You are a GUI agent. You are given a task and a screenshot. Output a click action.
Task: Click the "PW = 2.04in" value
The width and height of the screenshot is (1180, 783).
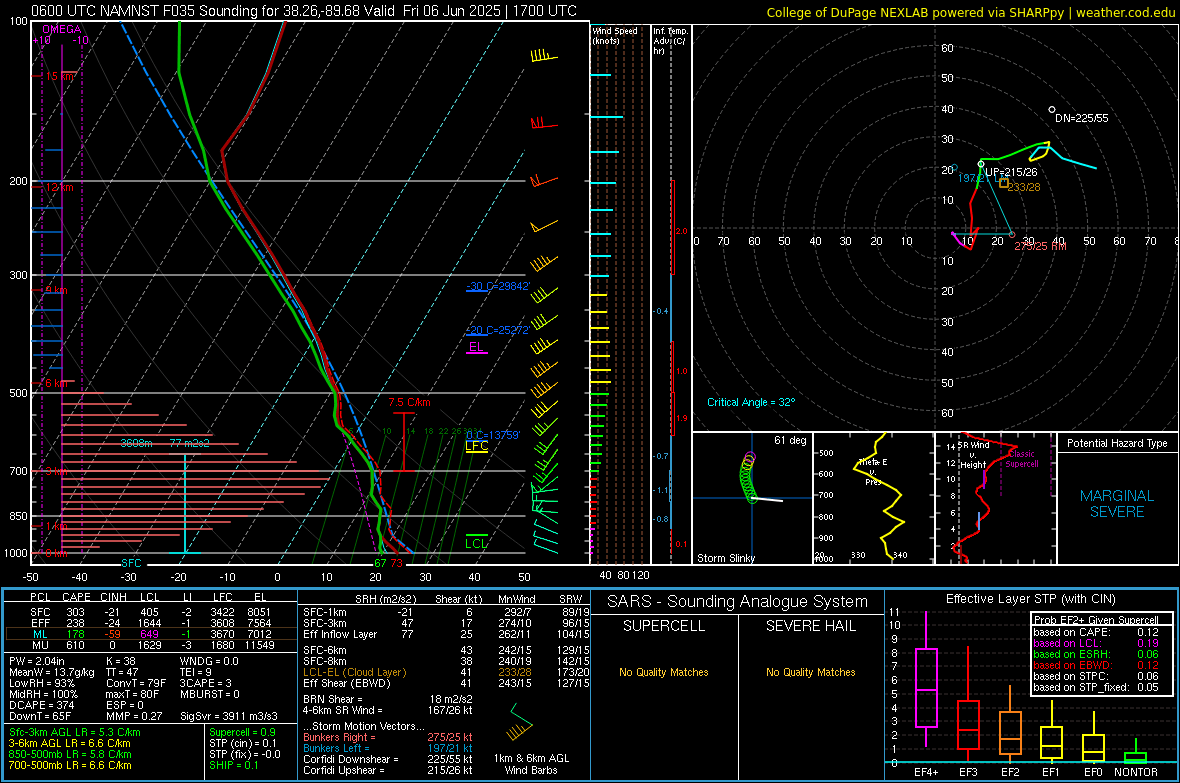point(37,661)
